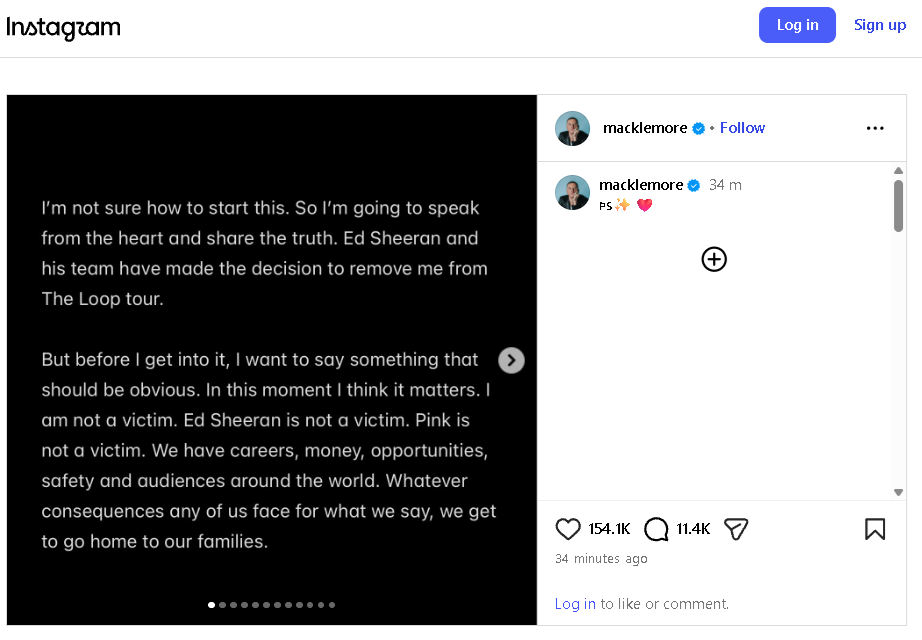Click the Instagram logo
922x640 pixels.
pyautogui.click(x=64, y=28)
